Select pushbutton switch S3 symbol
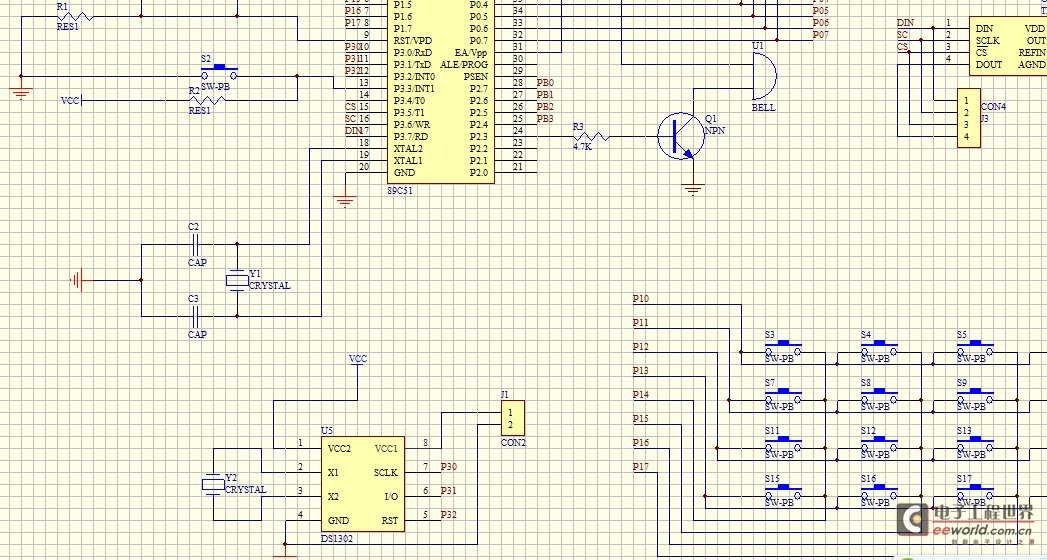The image size is (1047, 560). pyautogui.click(x=783, y=347)
